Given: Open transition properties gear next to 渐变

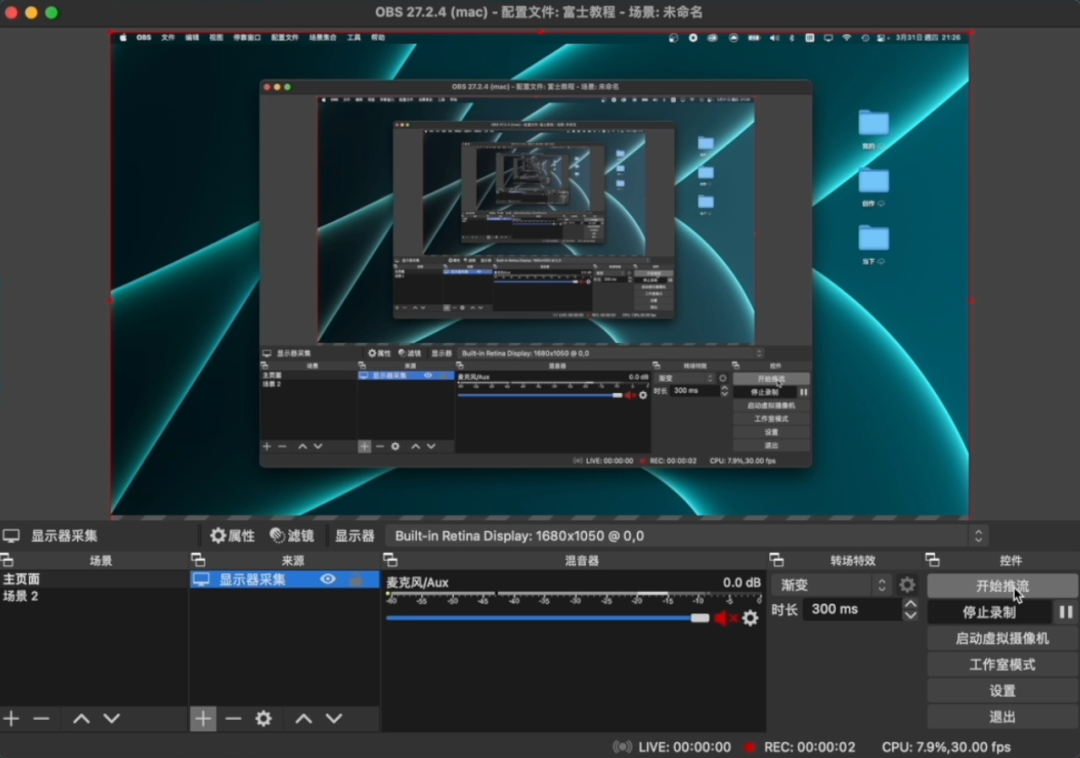Looking at the screenshot, I should point(907,585).
